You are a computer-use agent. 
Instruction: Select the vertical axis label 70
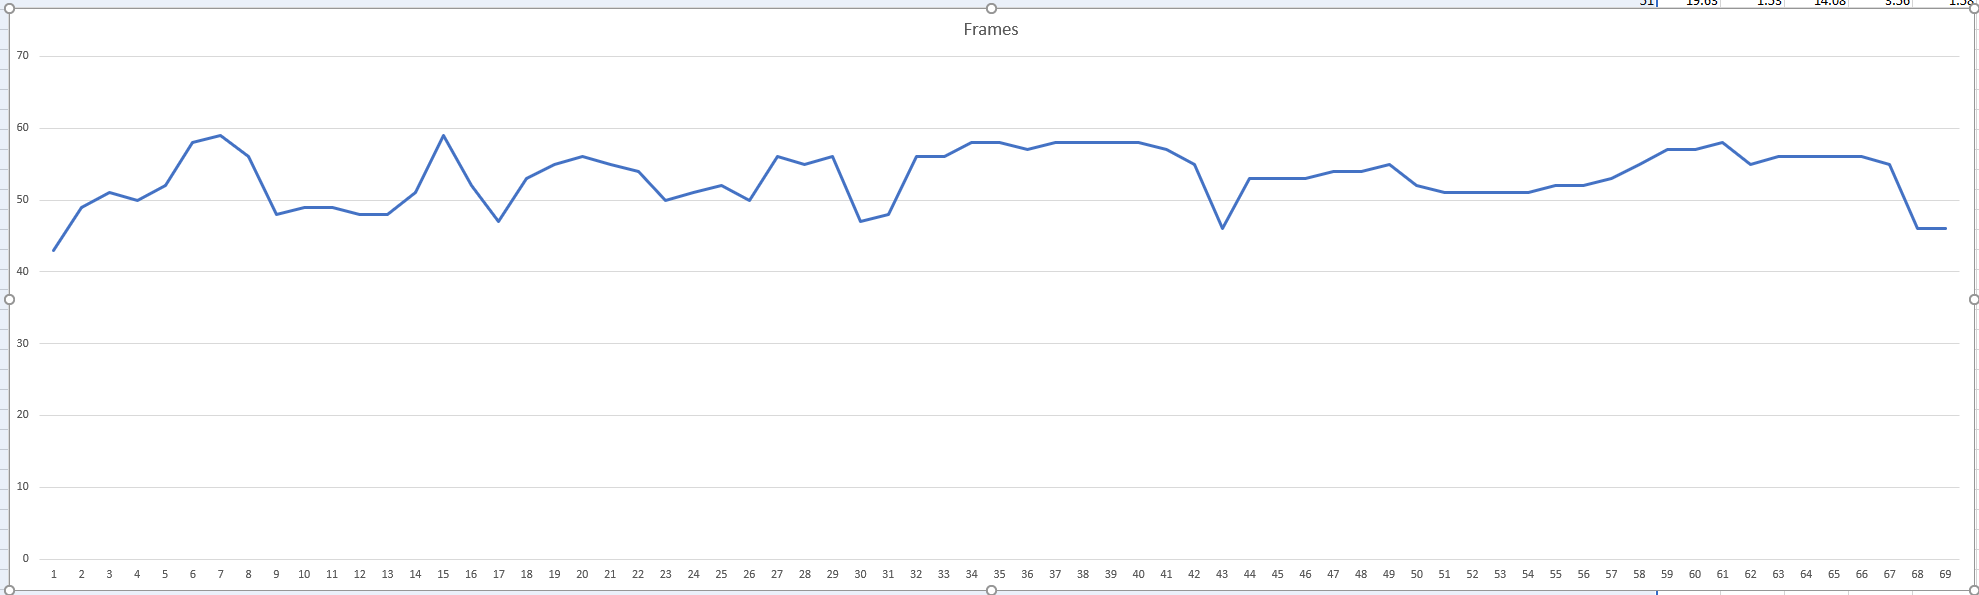(x=23, y=56)
